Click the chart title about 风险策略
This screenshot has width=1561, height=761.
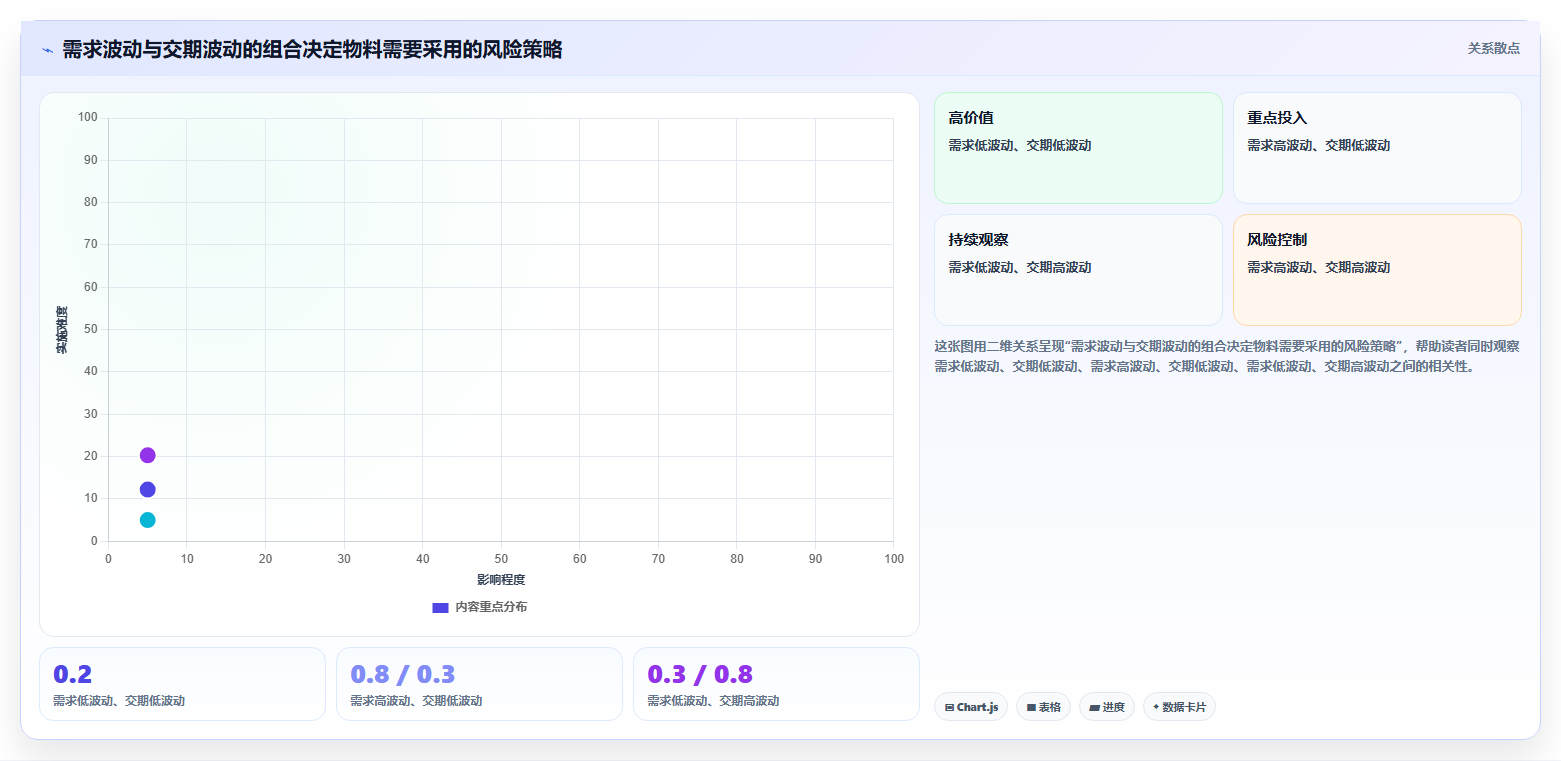[x=312, y=49]
